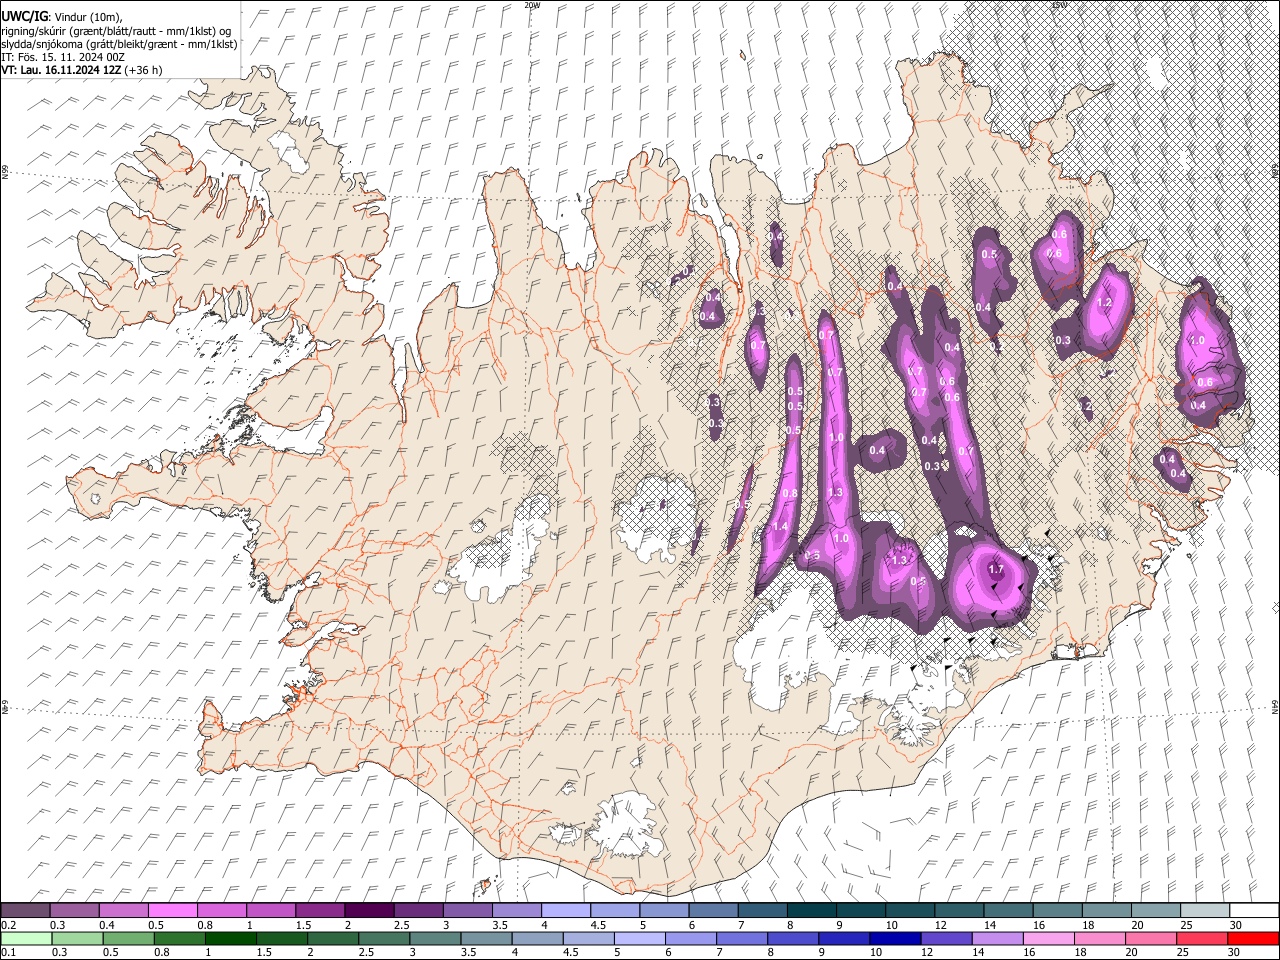
Task: Select upper legend swatch between 0.2 and 0.3
Action: [26, 911]
